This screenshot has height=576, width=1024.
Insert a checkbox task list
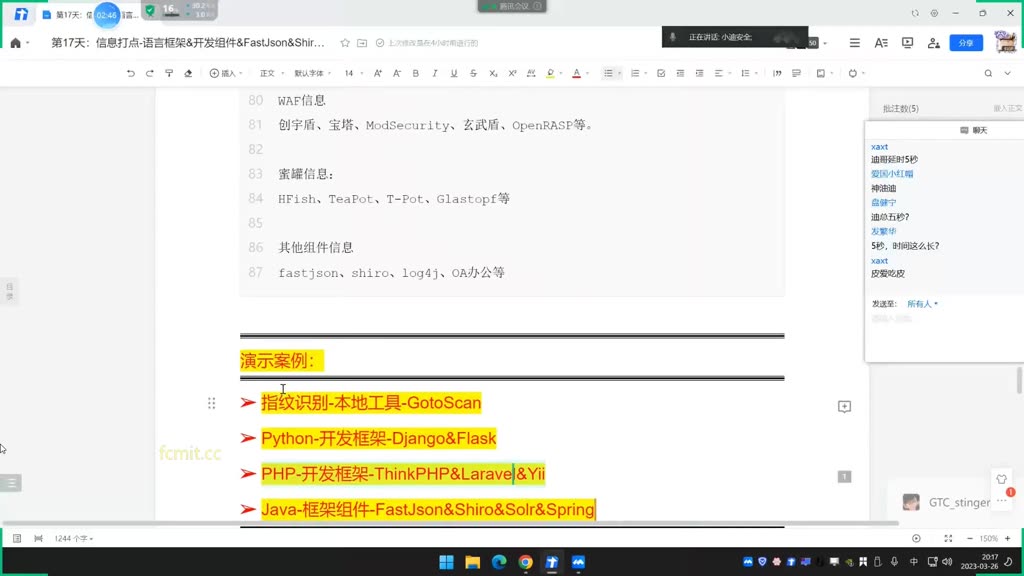click(661, 73)
